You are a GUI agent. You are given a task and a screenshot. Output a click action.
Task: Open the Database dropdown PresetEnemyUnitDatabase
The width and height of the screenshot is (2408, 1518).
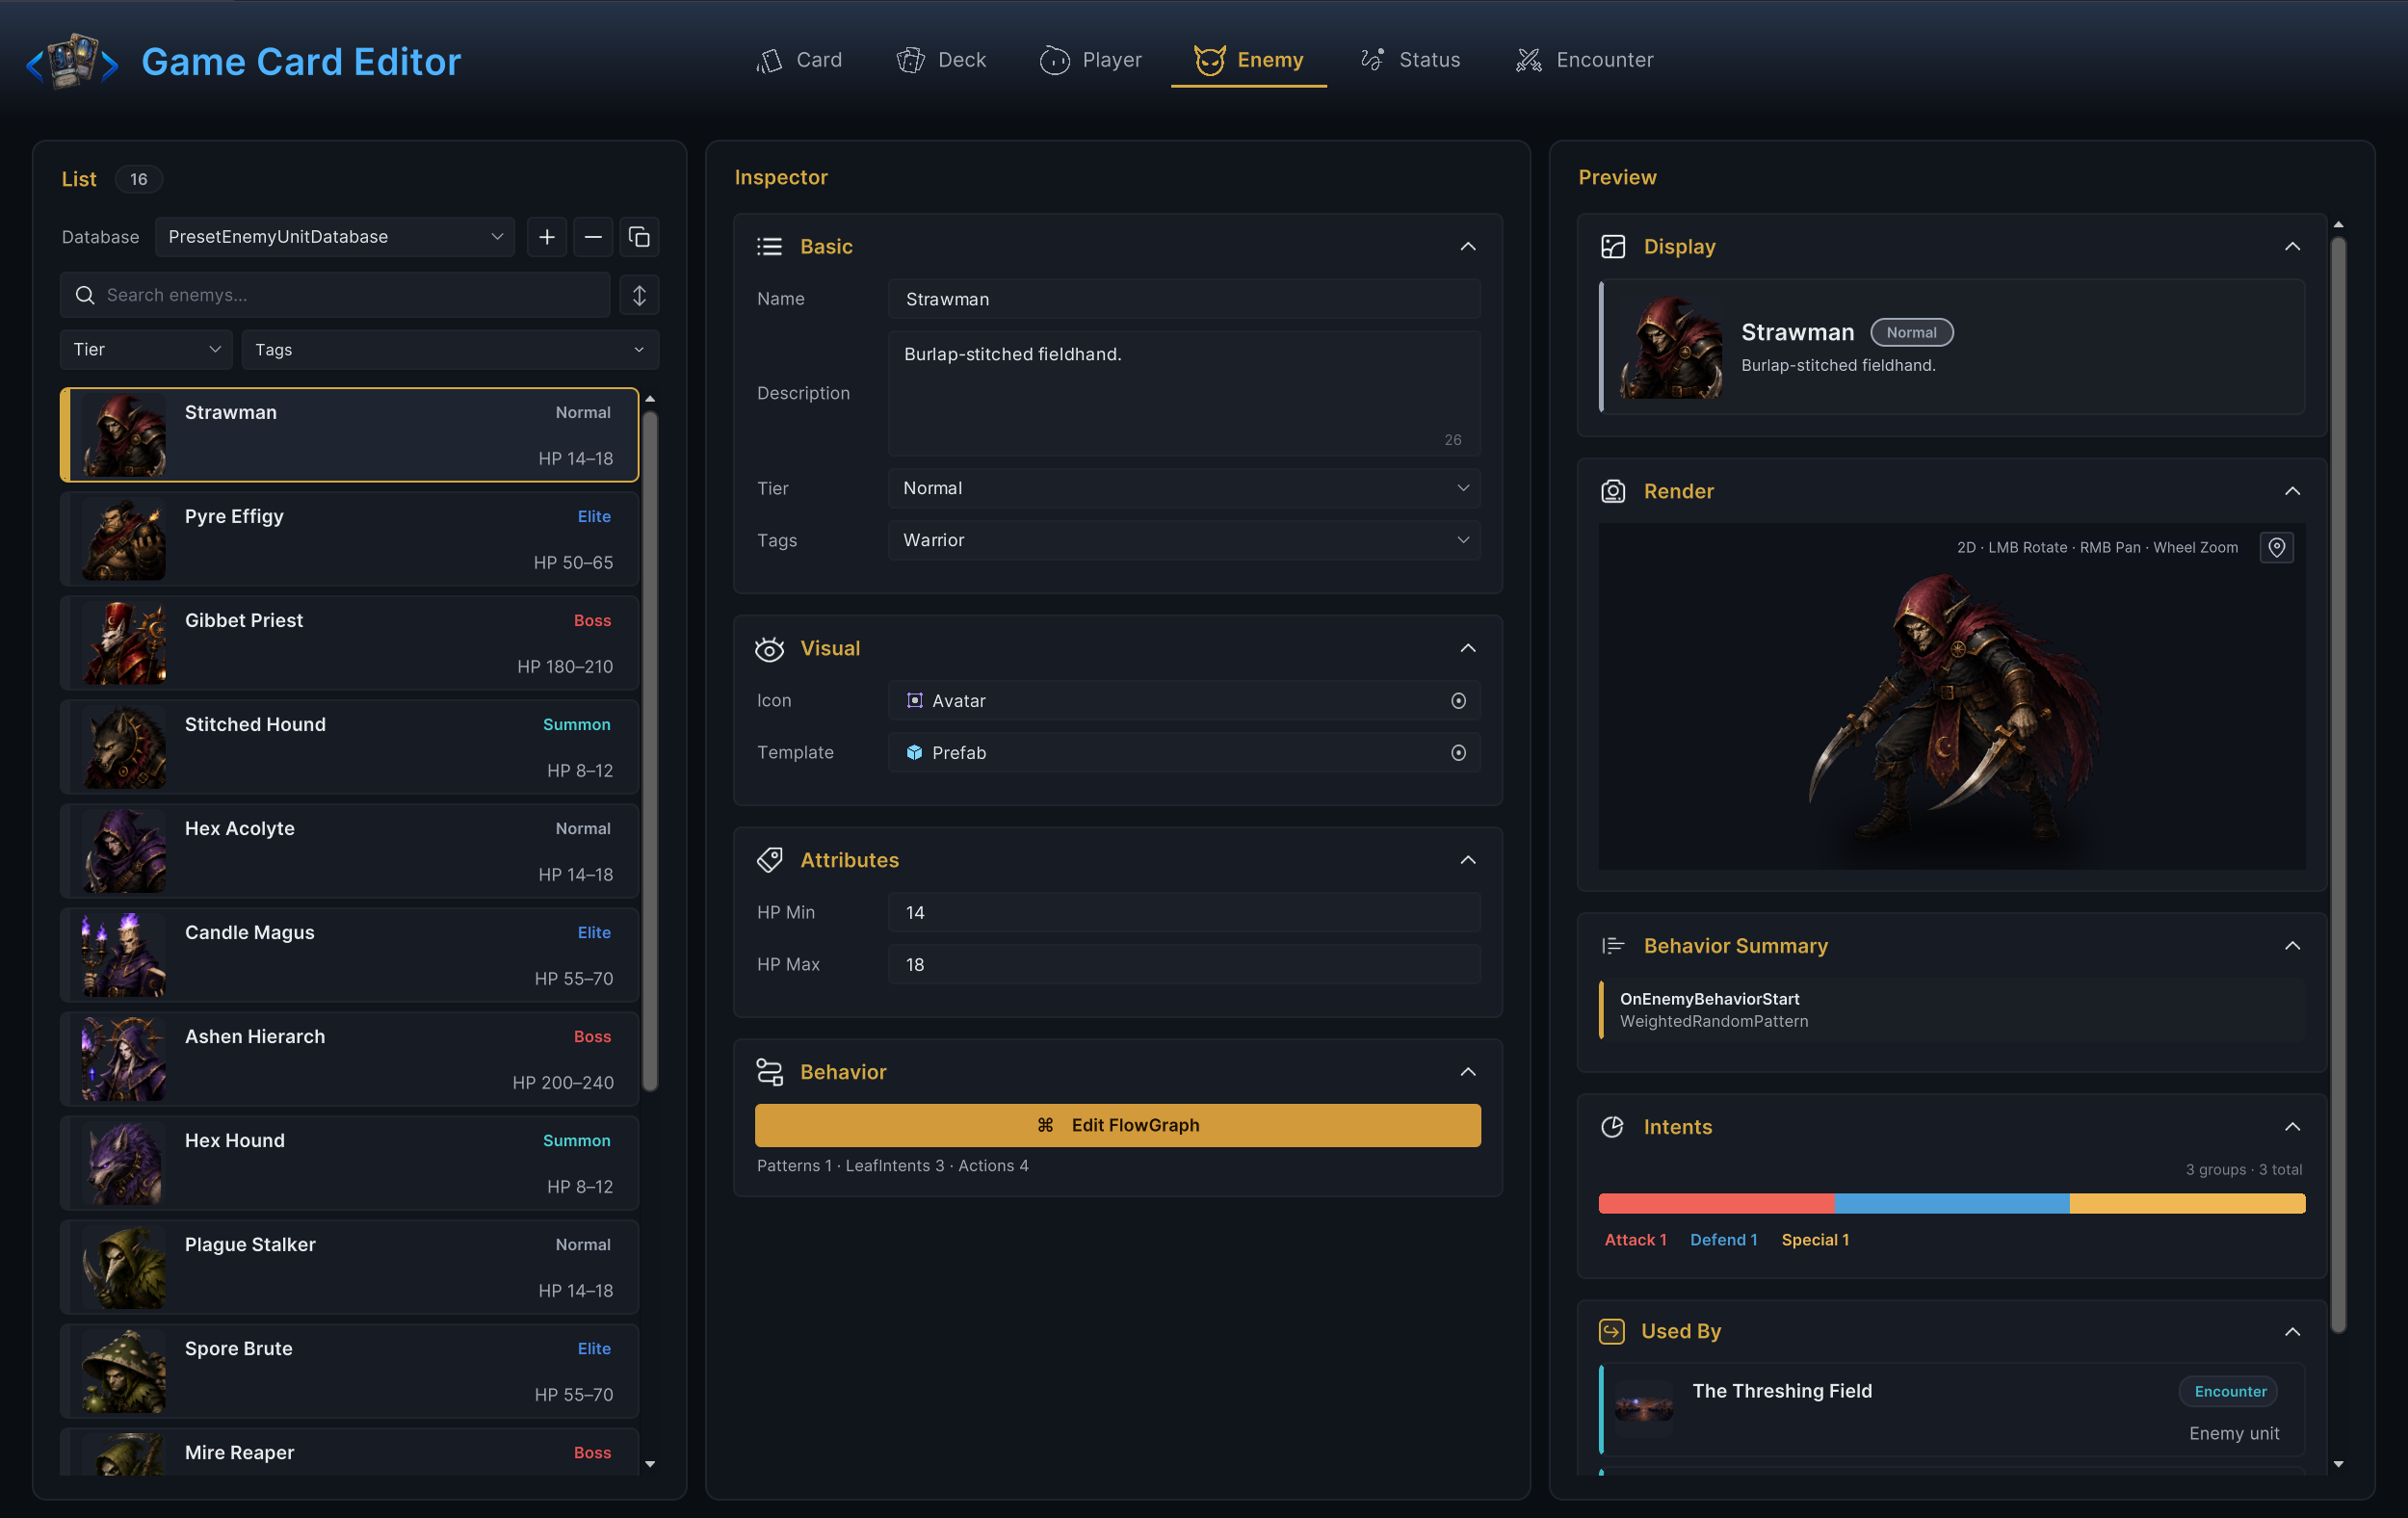pos(334,237)
